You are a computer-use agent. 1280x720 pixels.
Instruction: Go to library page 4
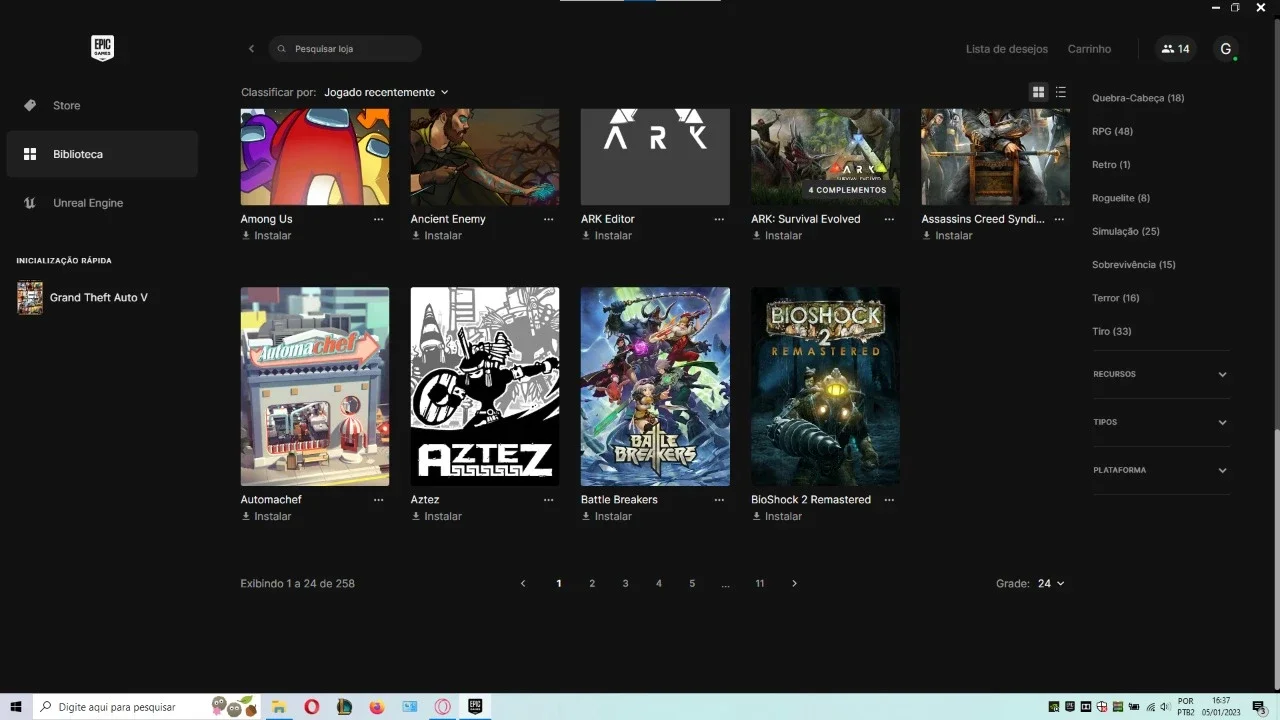pos(658,583)
